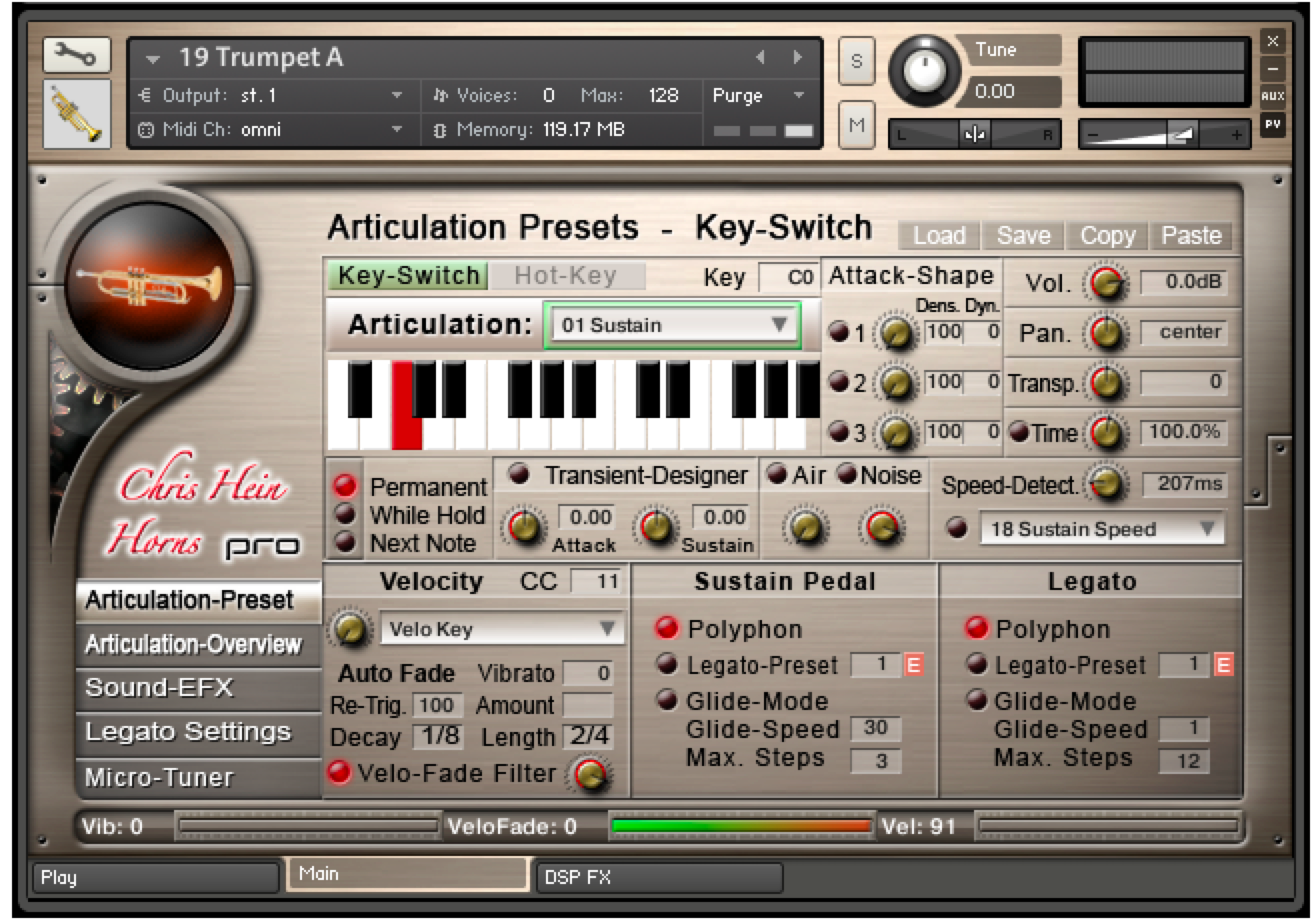The image size is (1312, 920).
Task: Expand the Velo Key dropdown
Action: [x=502, y=629]
